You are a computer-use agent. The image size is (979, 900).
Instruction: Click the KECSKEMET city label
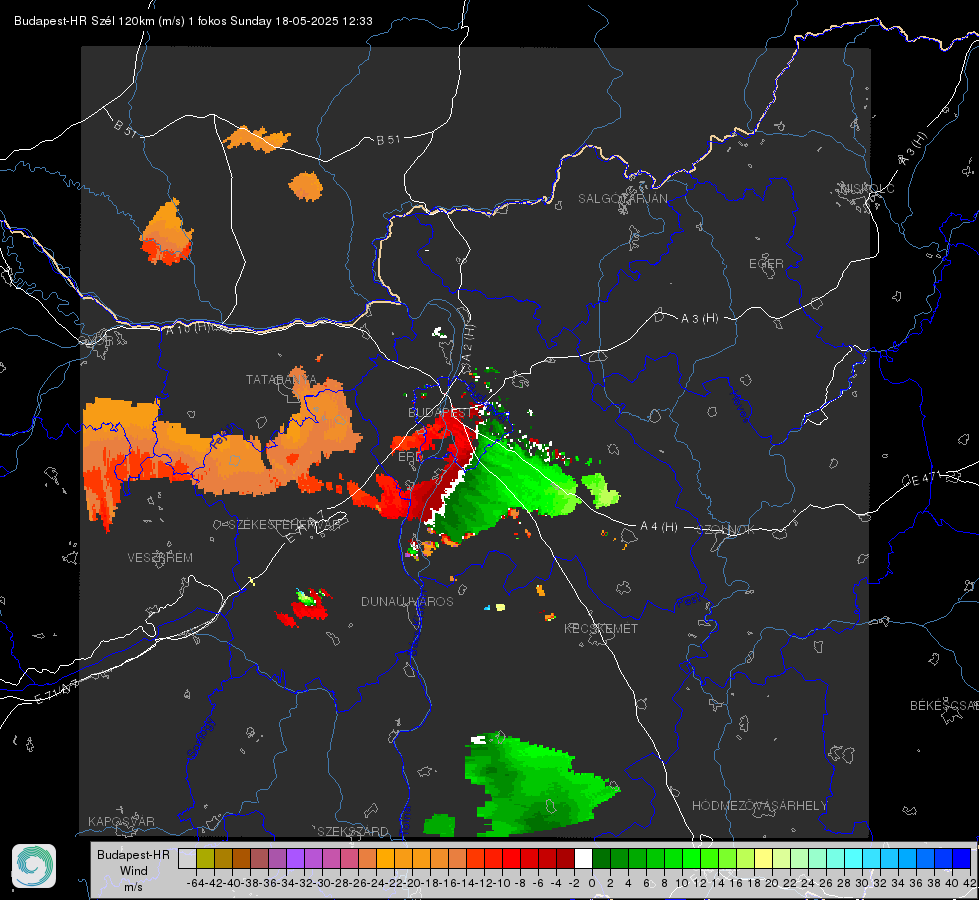click(601, 628)
